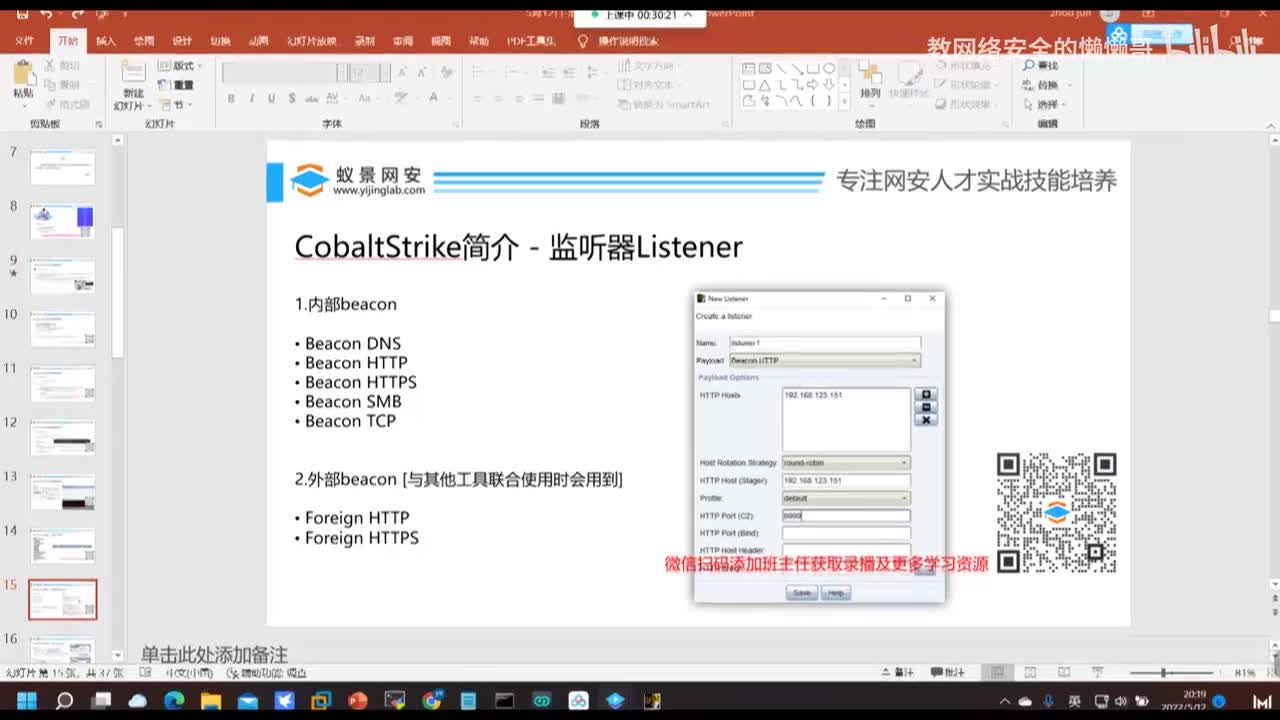1280x720 pixels.
Task: Click the slide thumbnail panel scrollbar
Action: tap(116, 293)
